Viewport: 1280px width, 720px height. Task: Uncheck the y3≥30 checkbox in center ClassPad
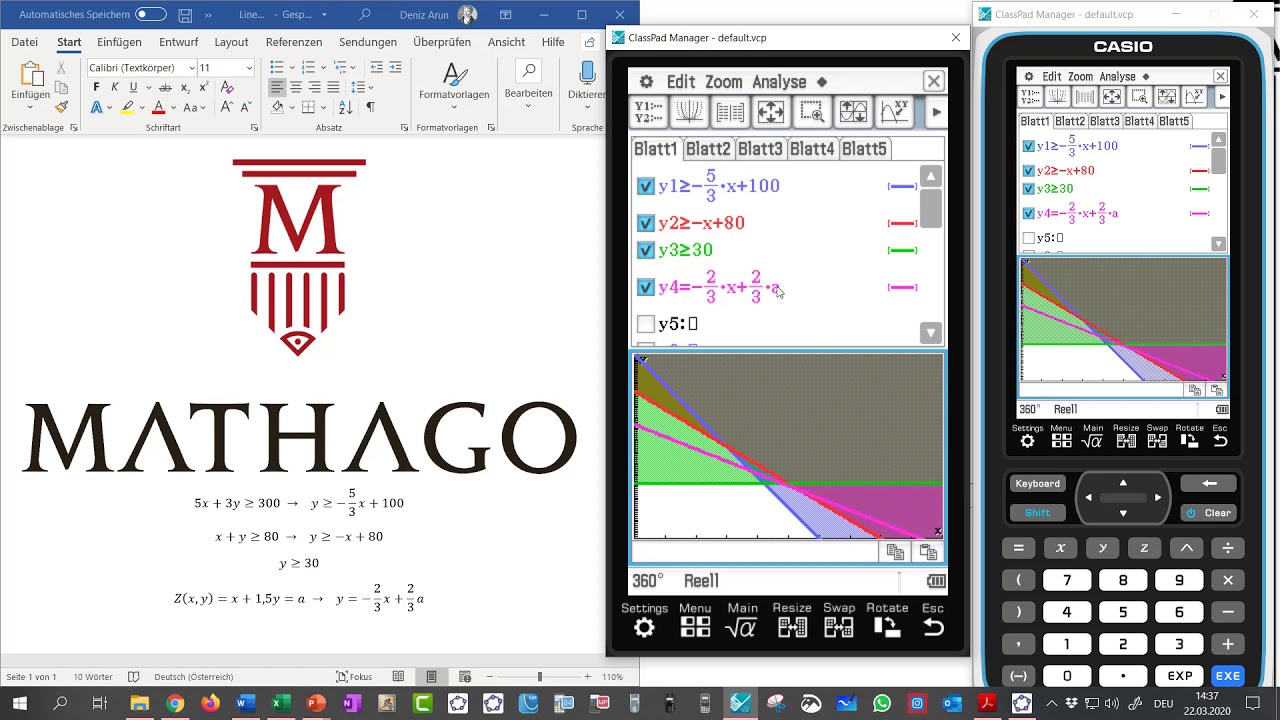646,250
